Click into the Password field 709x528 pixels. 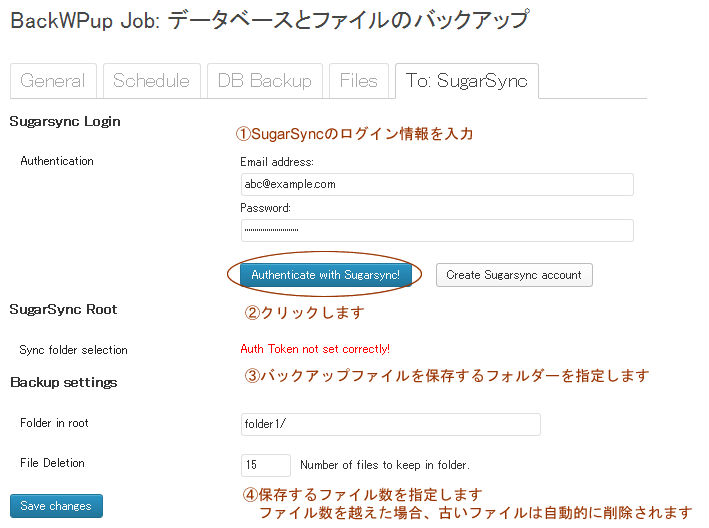pyautogui.click(x=437, y=231)
